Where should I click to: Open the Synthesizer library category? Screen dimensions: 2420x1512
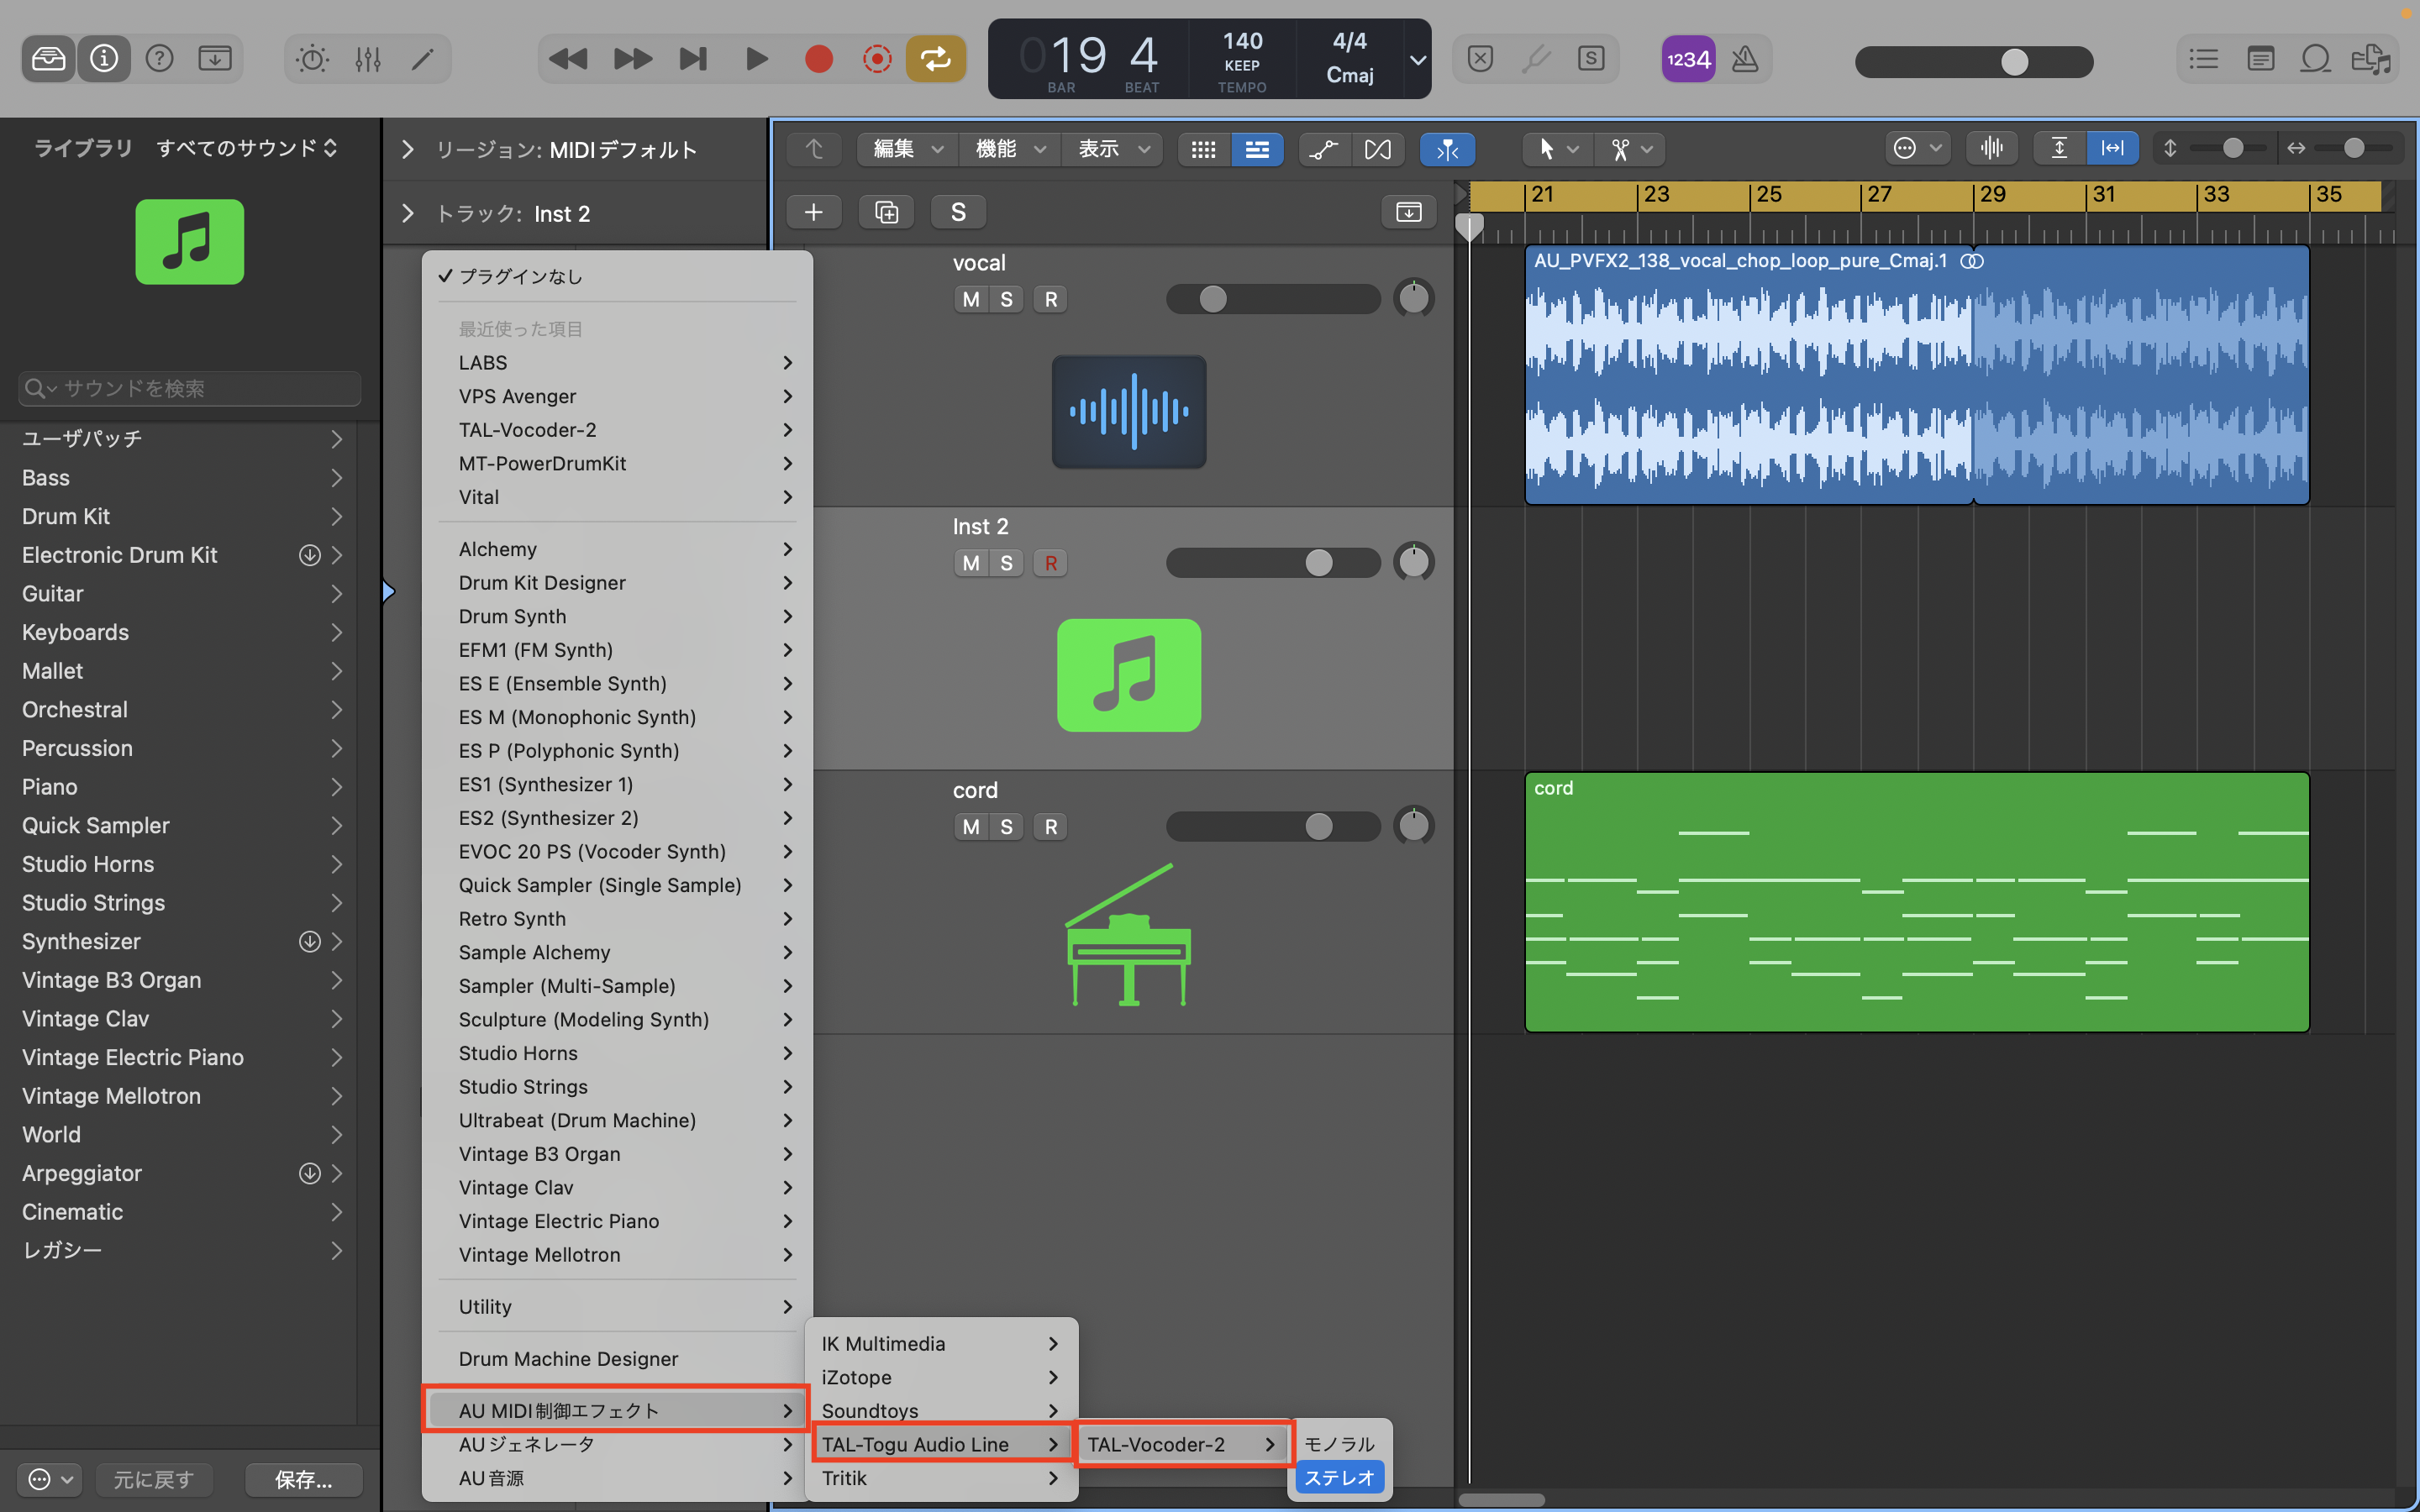[x=180, y=941]
